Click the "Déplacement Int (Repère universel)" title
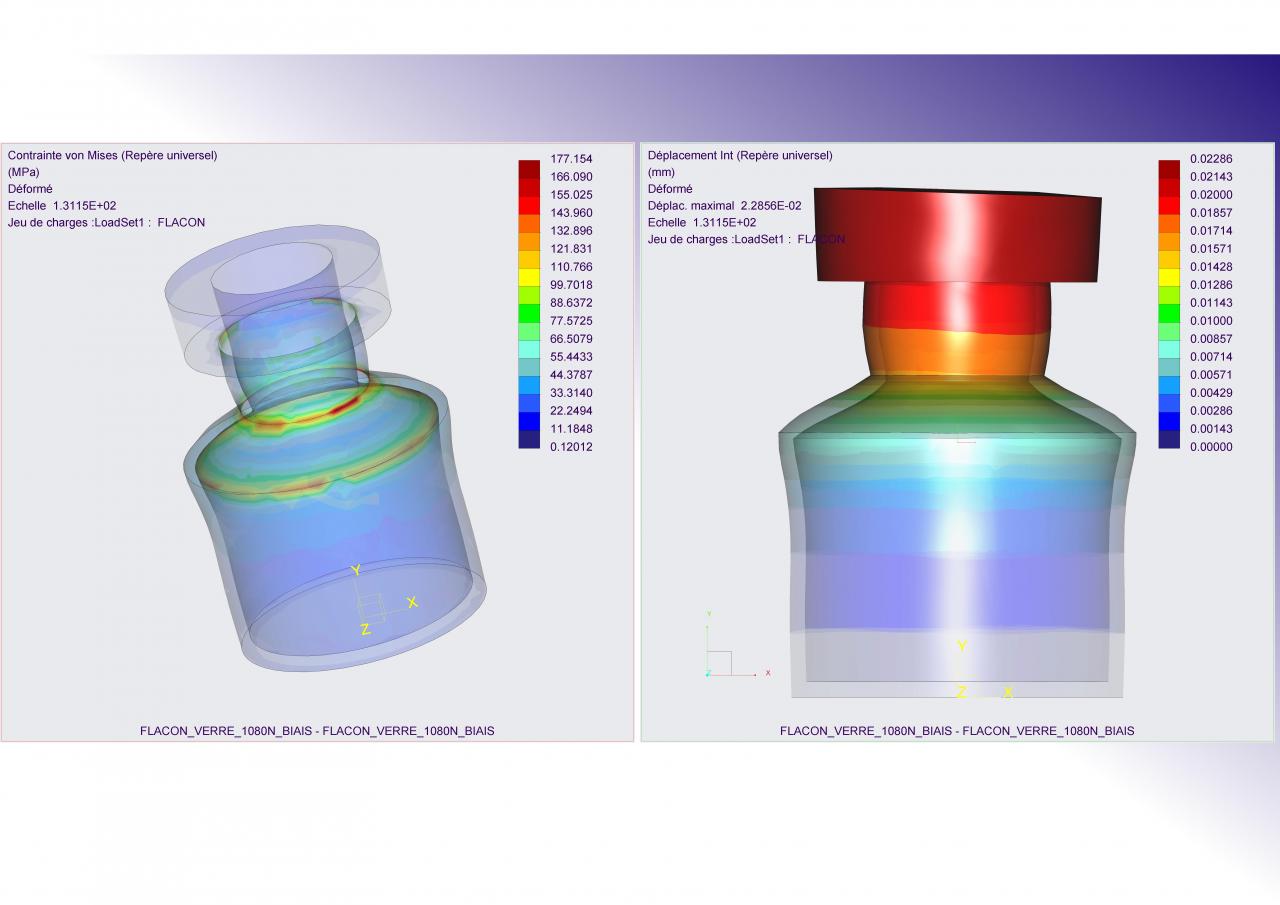This screenshot has height=905, width=1280. pyautogui.click(x=740, y=155)
